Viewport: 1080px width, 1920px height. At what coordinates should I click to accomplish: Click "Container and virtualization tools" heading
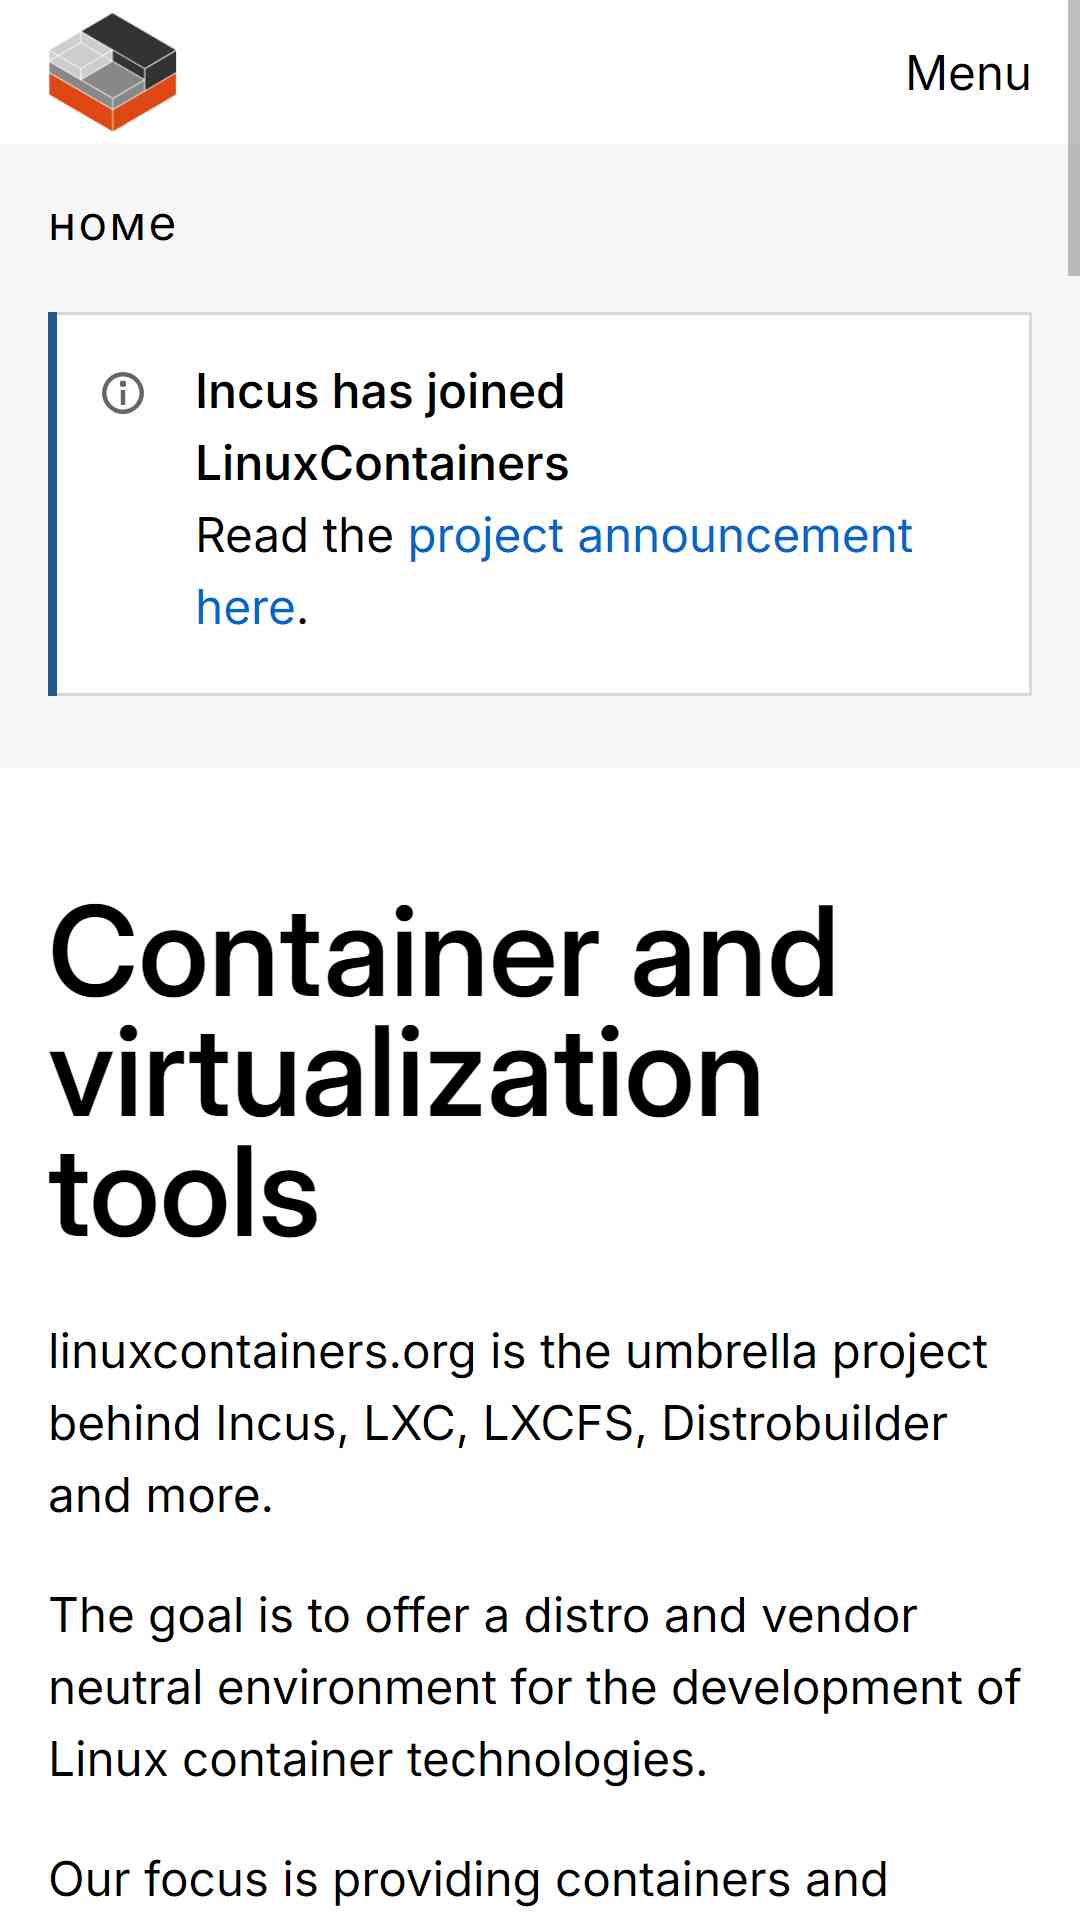pyautogui.click(x=443, y=1071)
